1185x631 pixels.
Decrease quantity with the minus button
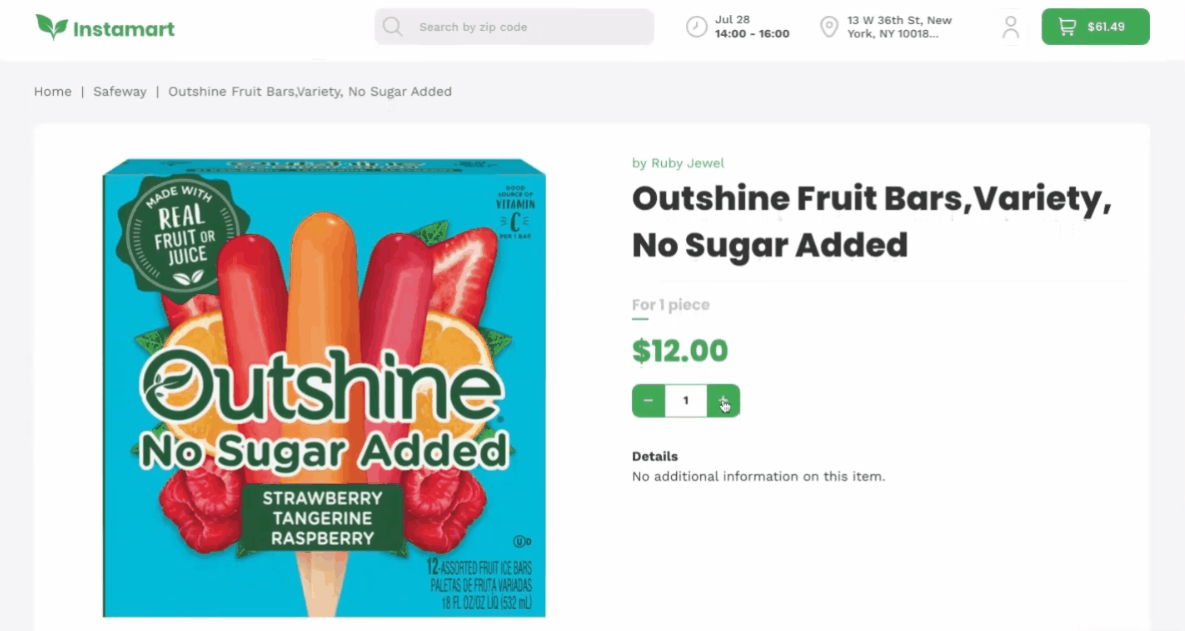tap(648, 401)
